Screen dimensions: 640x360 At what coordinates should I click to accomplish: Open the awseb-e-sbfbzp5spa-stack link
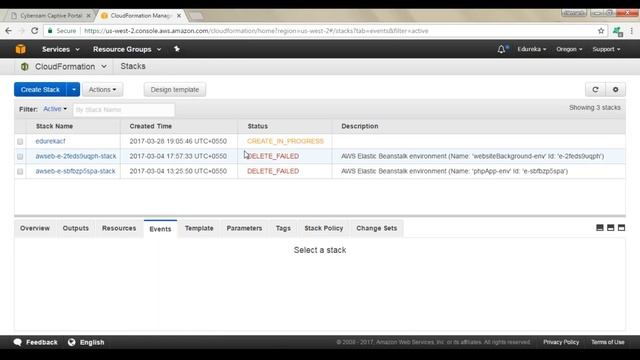pos(76,171)
